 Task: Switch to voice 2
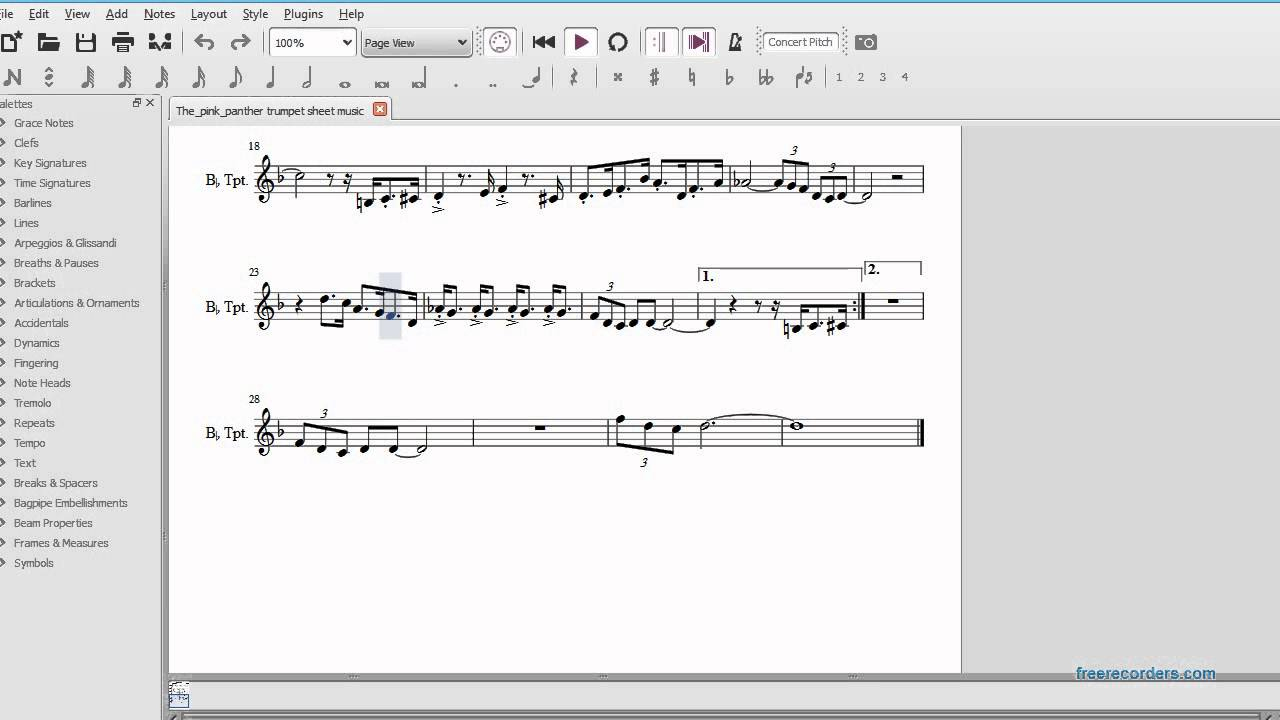(861, 77)
